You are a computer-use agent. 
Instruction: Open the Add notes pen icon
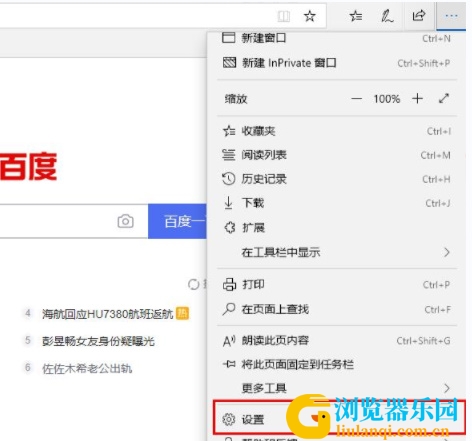pos(387,16)
